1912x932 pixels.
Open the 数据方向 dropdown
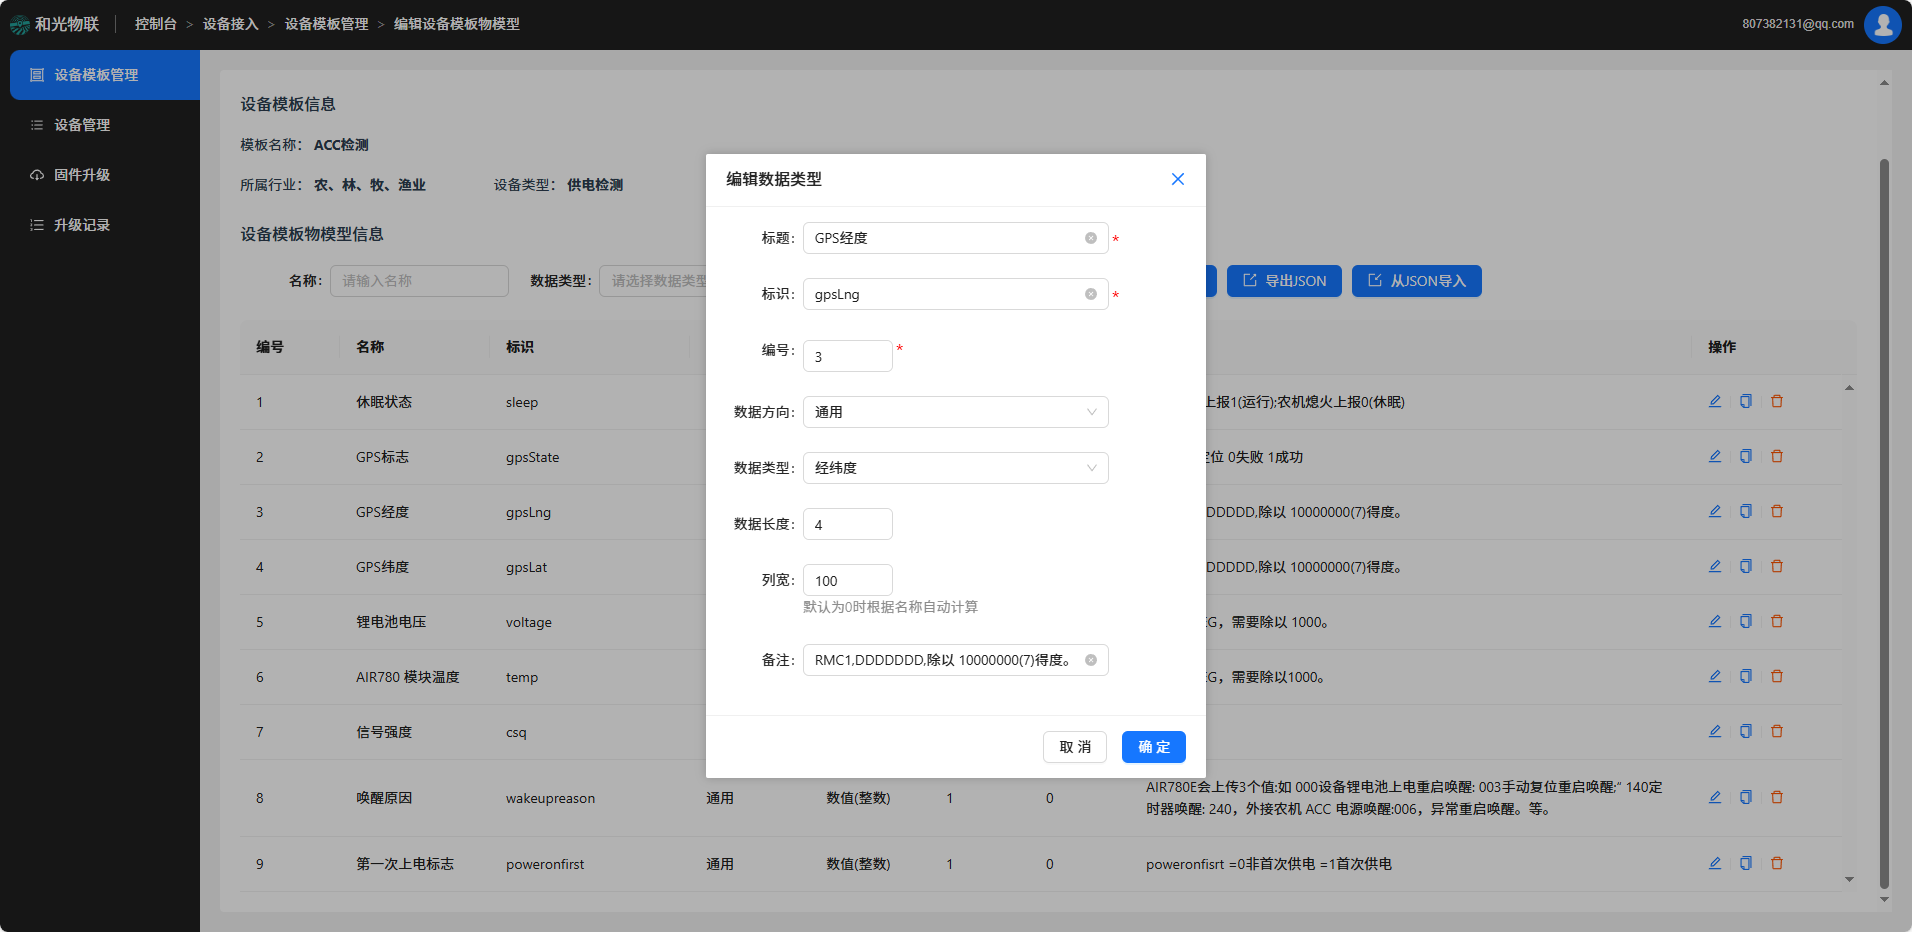tap(955, 412)
